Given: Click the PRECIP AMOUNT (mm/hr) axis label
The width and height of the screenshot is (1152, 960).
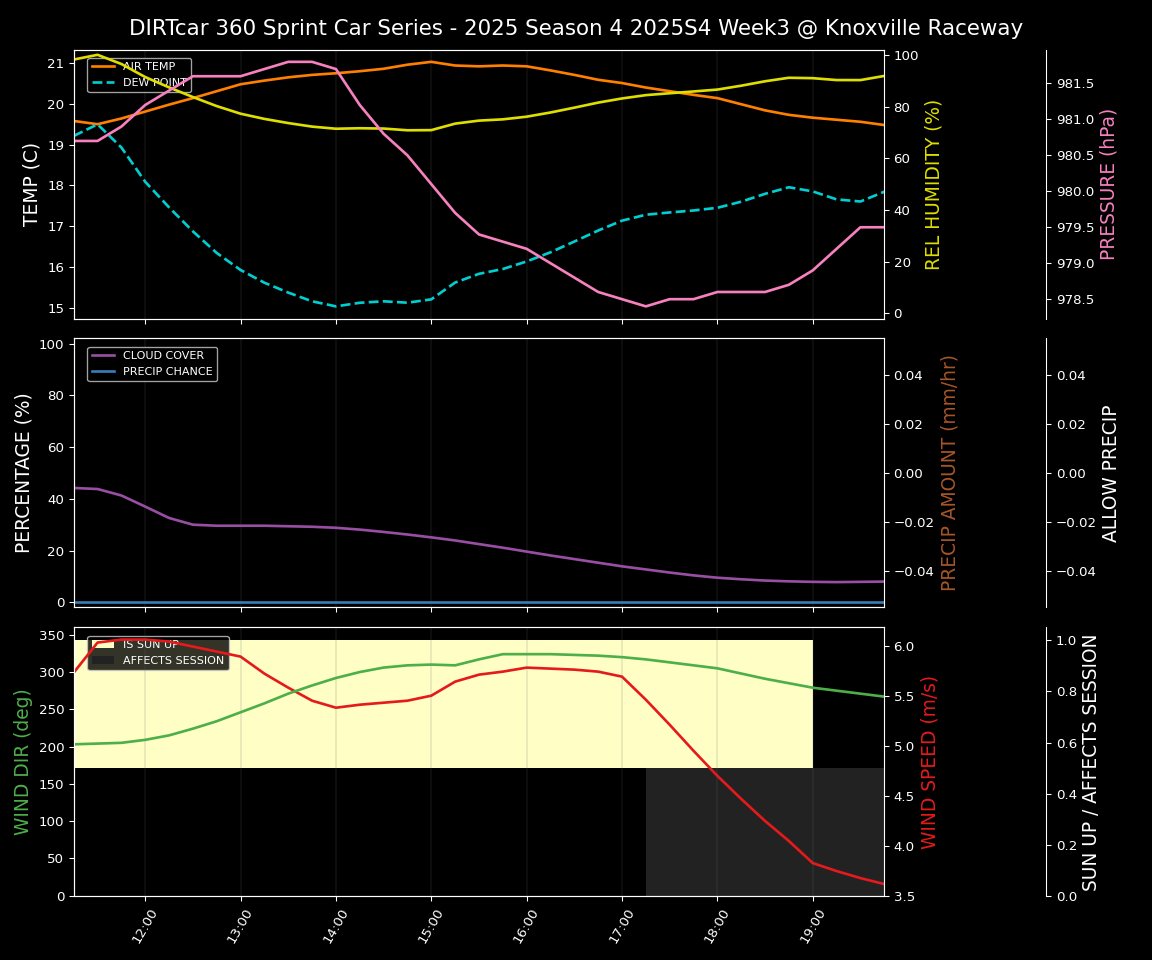Looking at the screenshot, I should [949, 472].
